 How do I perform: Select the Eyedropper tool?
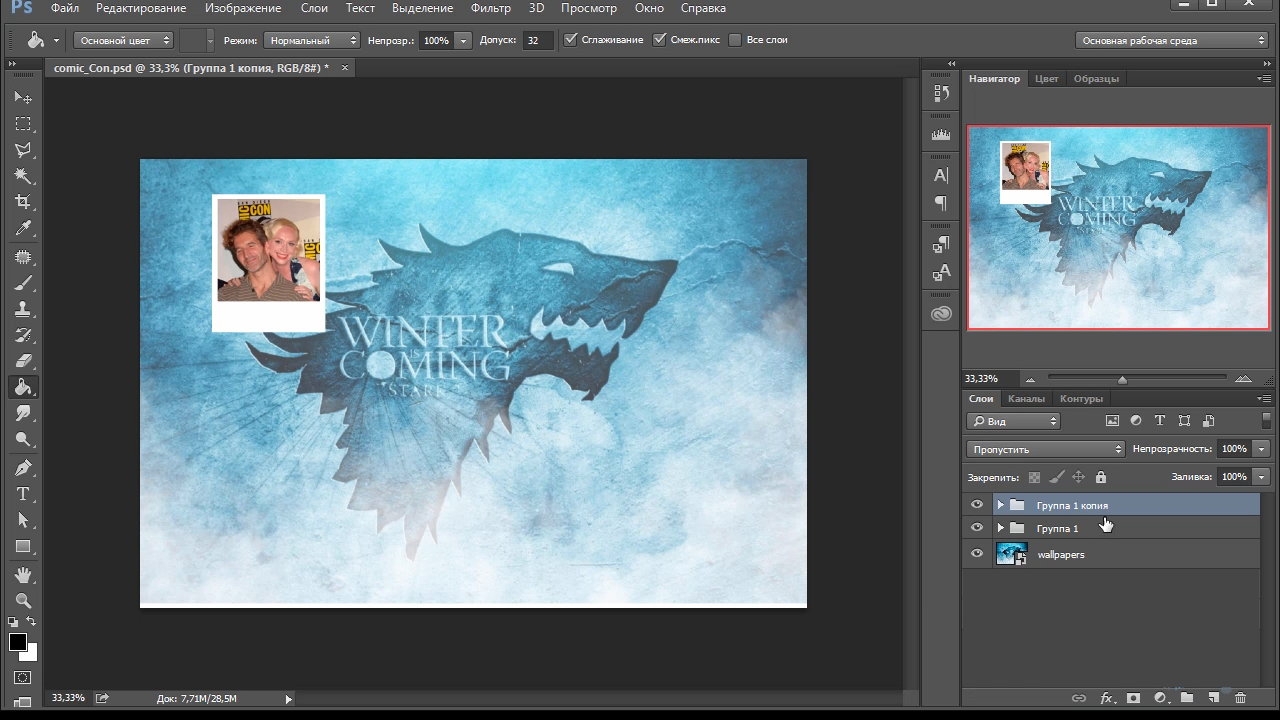[23, 229]
